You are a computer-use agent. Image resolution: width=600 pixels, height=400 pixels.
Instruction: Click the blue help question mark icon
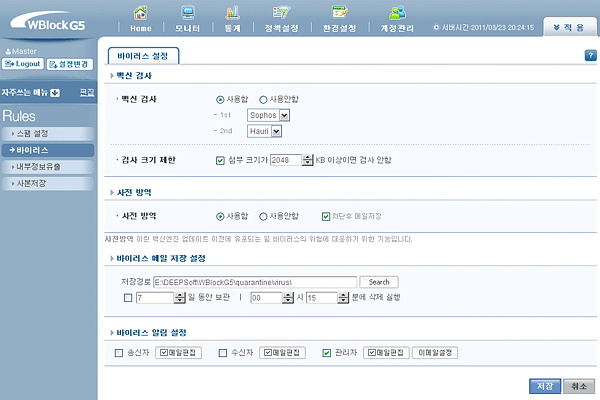(x=590, y=56)
